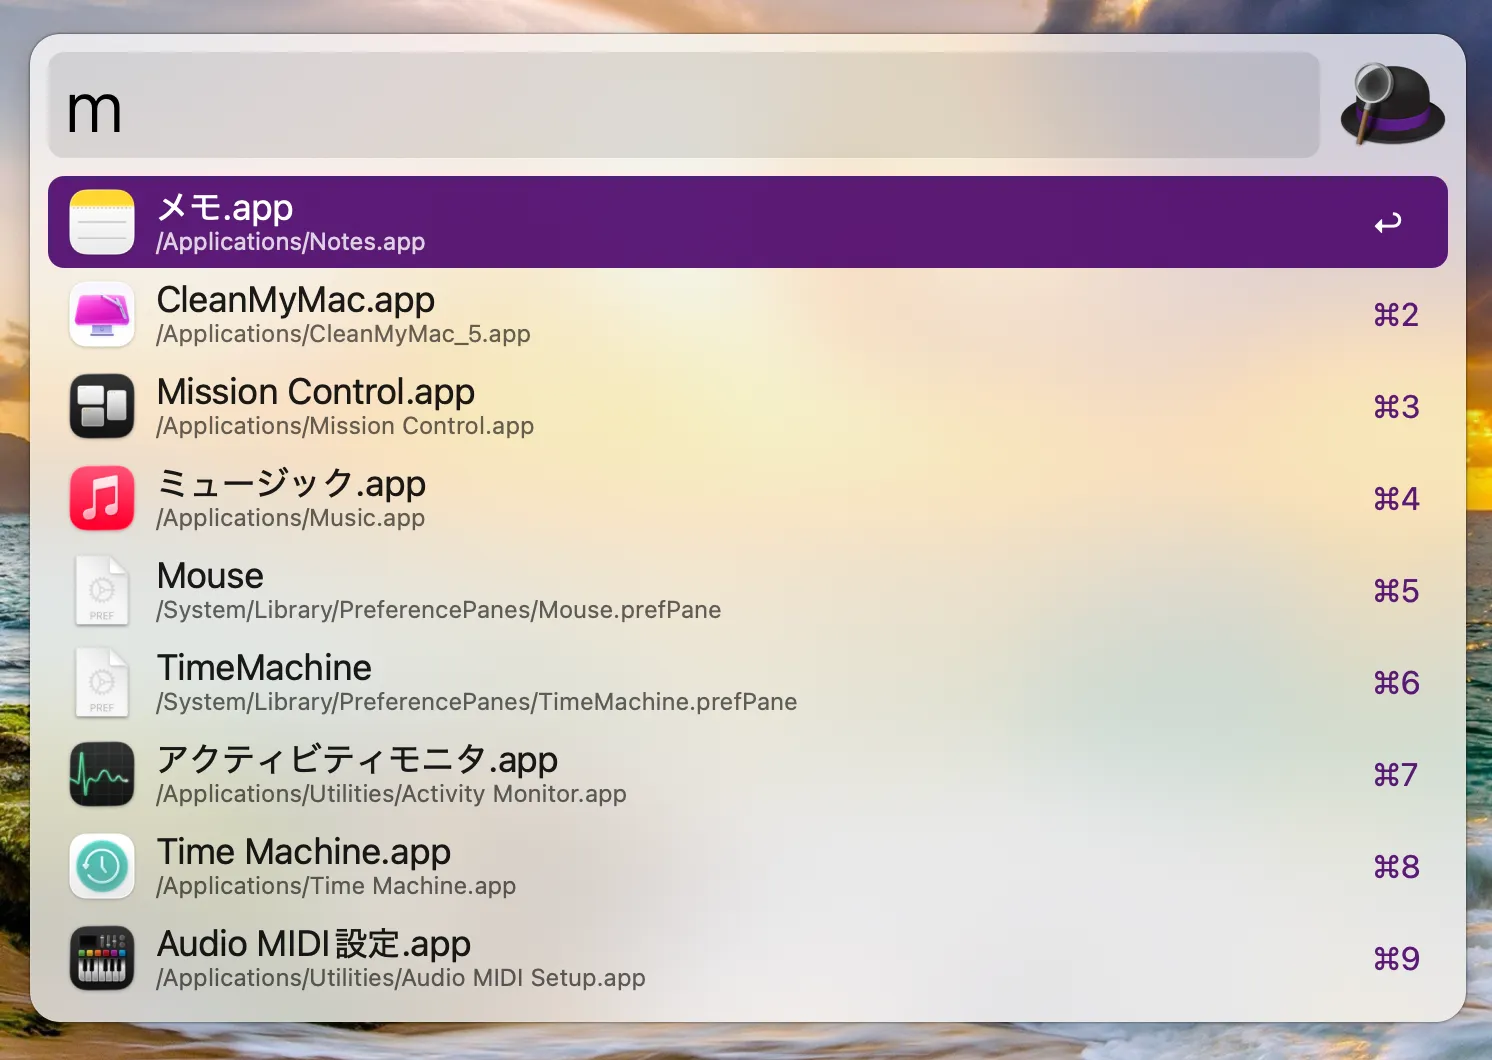Click the Utilities/Activity Monitor.app path text
1492x1060 pixels.
(x=392, y=794)
